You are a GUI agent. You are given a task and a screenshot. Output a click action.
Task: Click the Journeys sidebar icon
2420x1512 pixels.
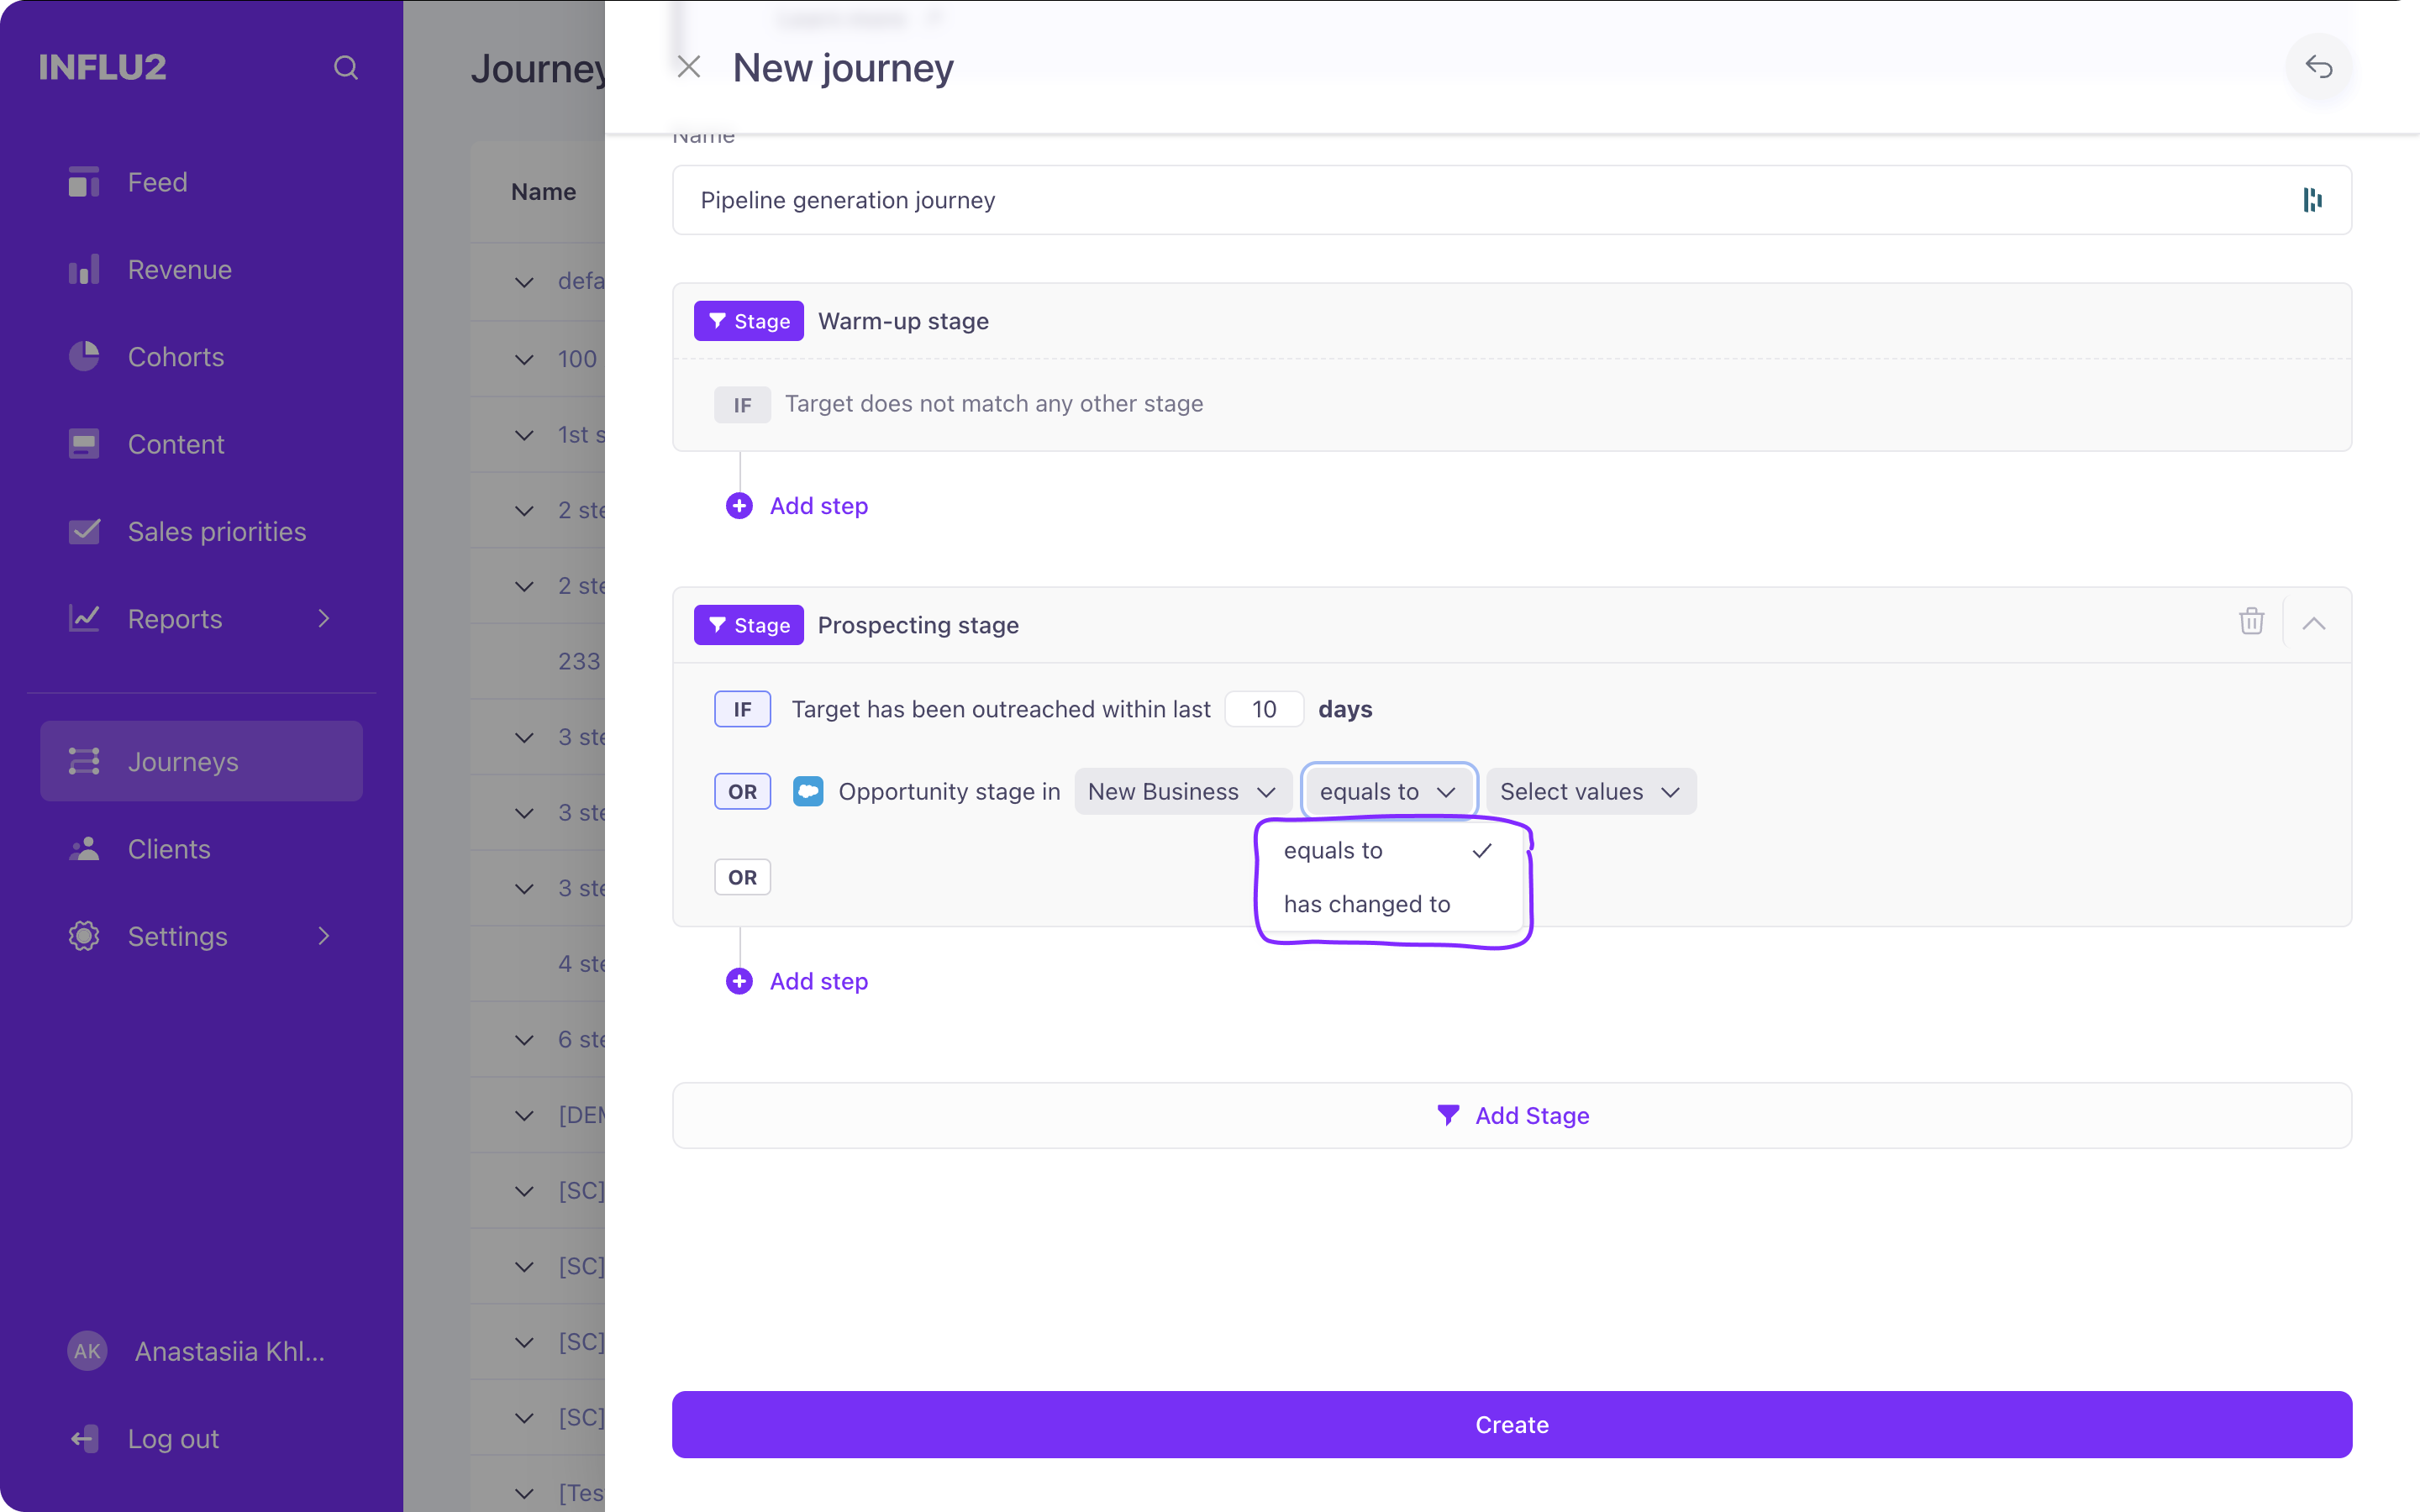84,761
